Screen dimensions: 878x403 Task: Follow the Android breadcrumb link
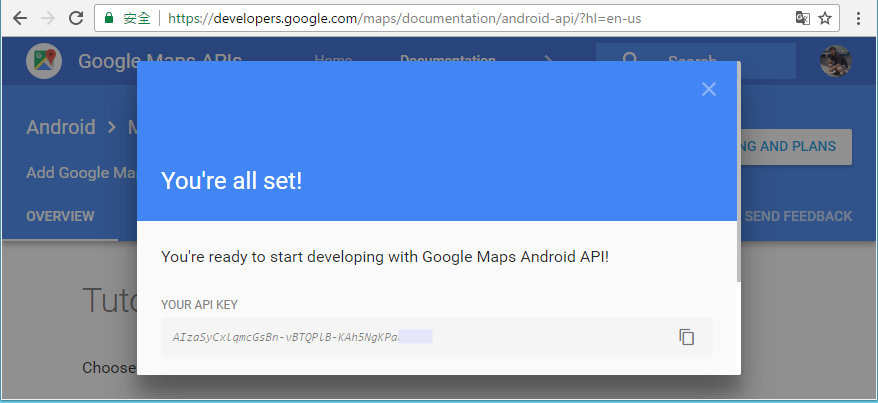(61, 127)
